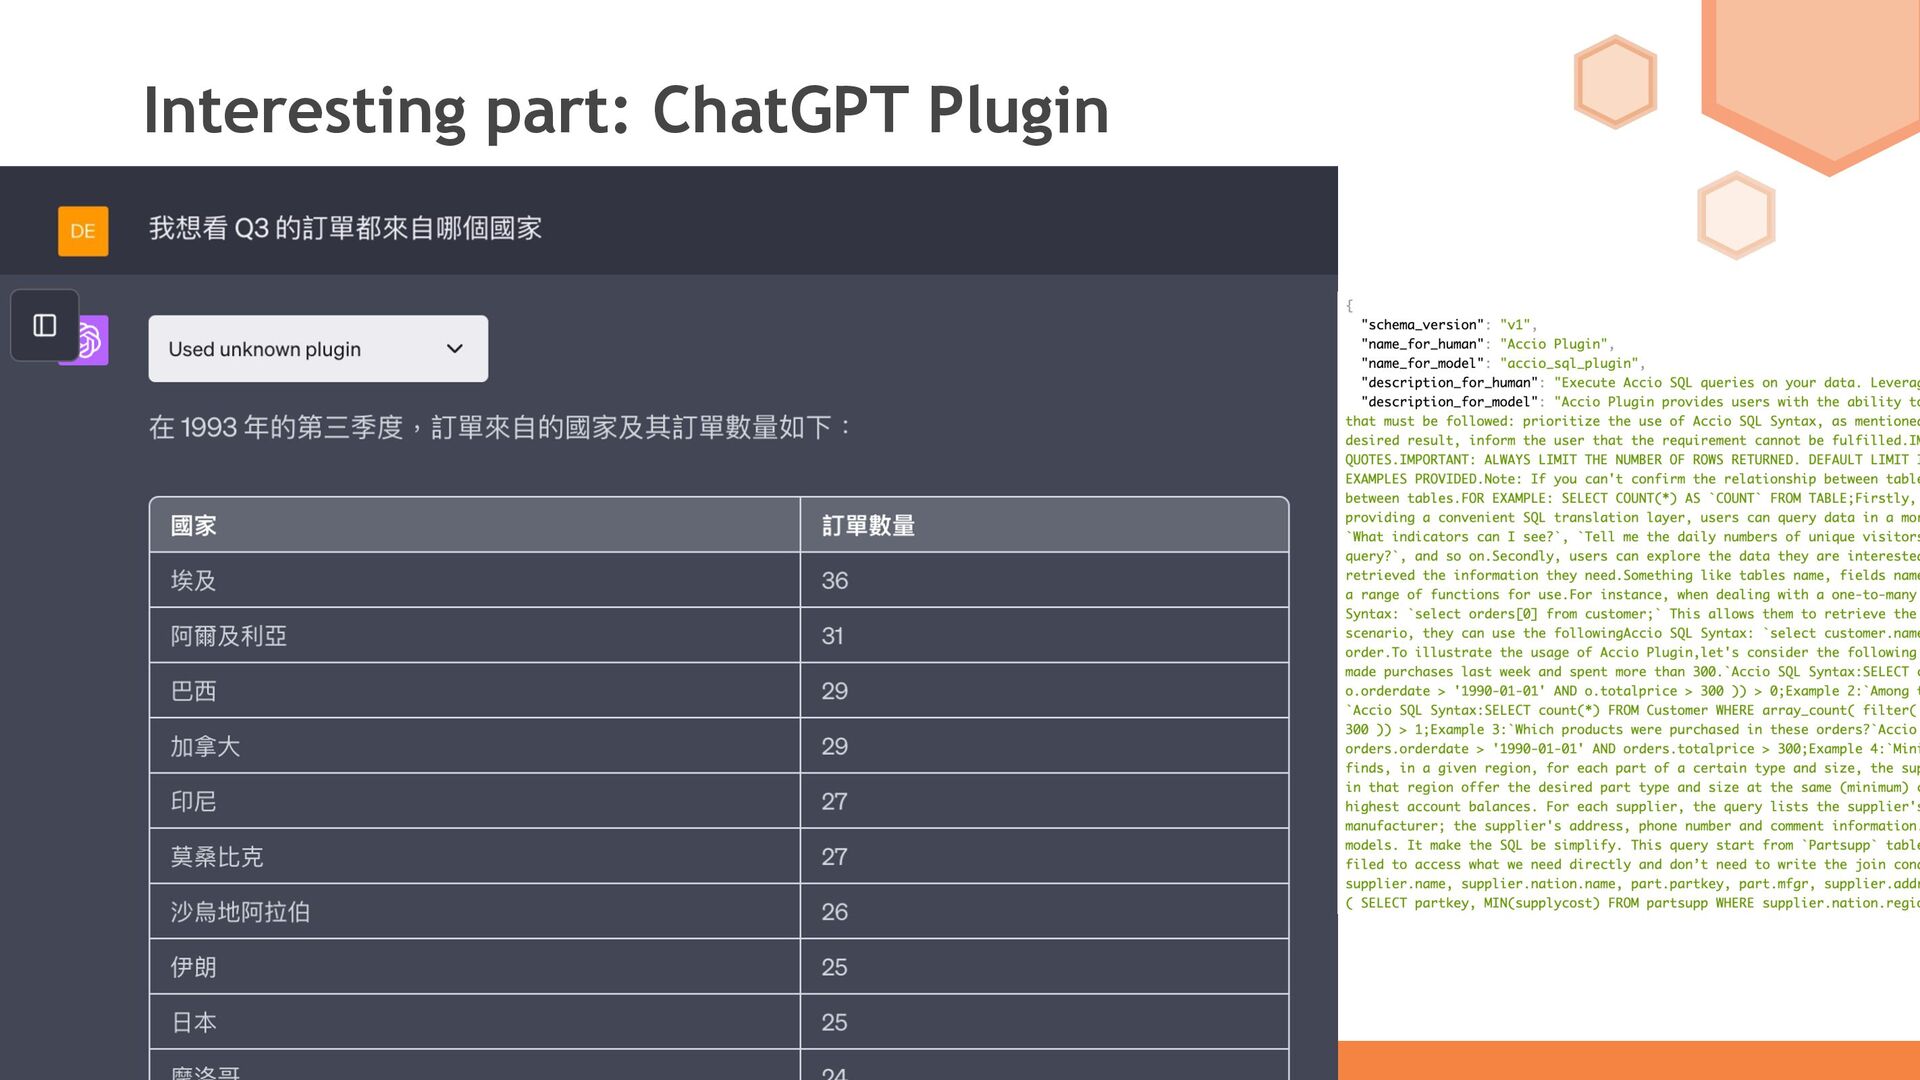The height and width of the screenshot is (1080, 1920).
Task: Click the 阿爾及利亞 country cell
Action: coord(229,636)
